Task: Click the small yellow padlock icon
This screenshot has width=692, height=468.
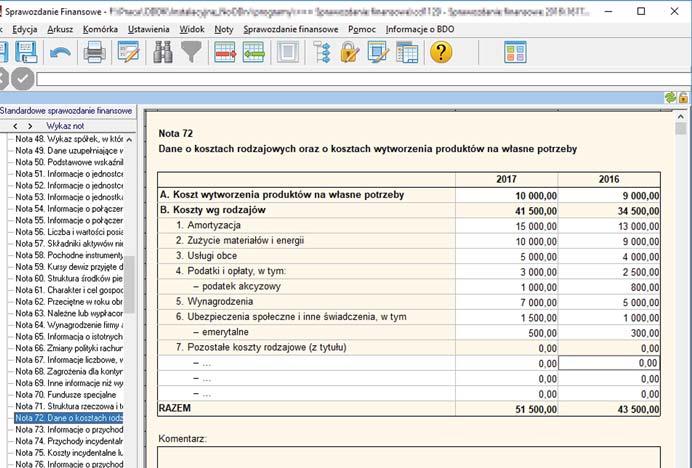Action: coord(683,98)
